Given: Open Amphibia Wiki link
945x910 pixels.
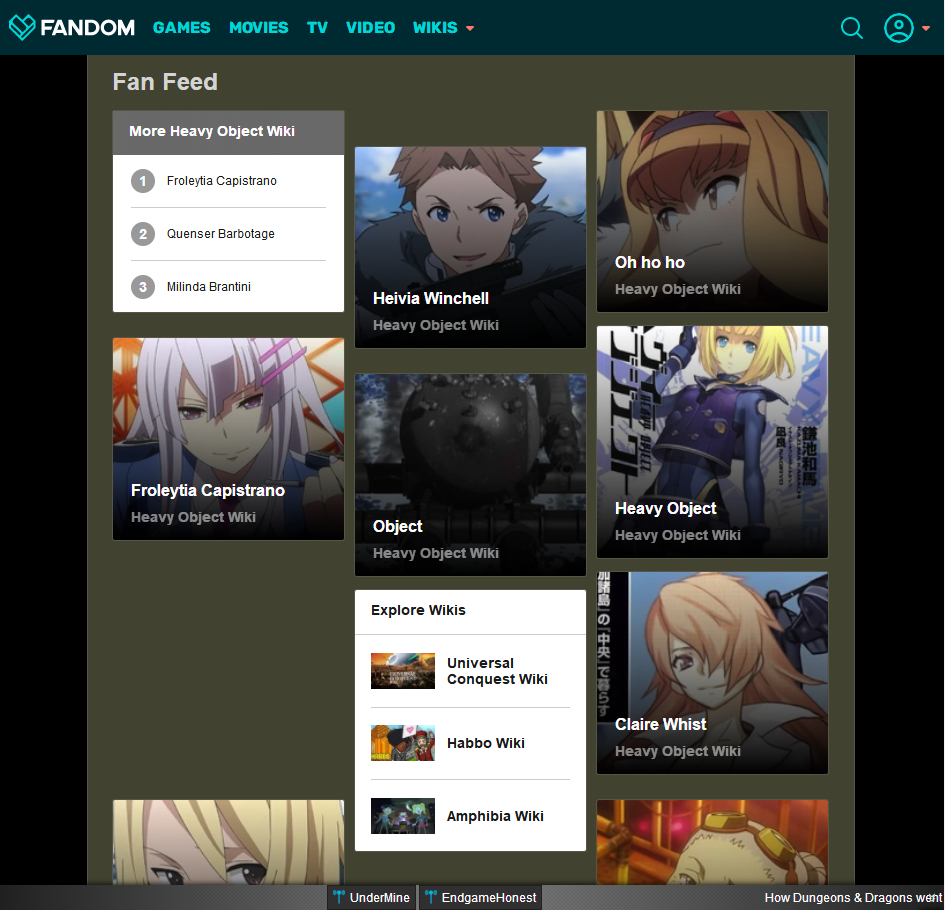Looking at the screenshot, I should 495,816.
